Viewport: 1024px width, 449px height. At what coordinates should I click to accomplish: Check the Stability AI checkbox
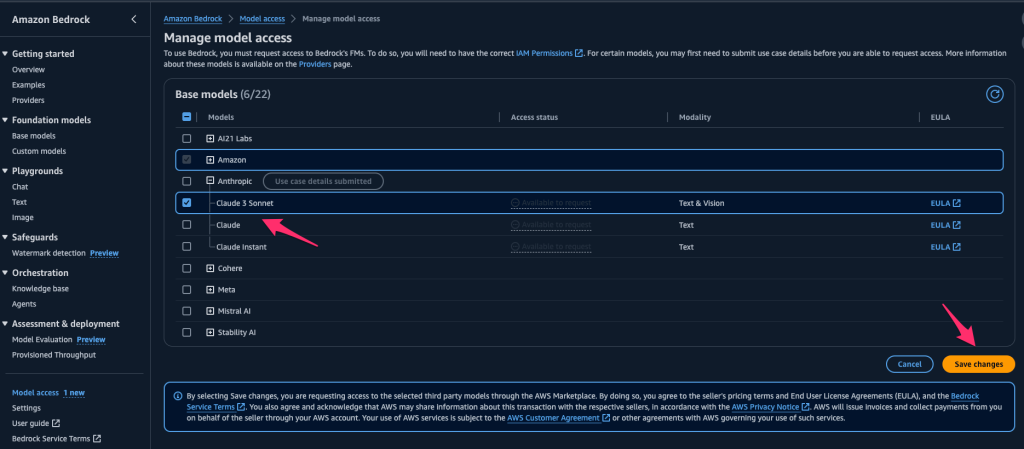(x=187, y=332)
